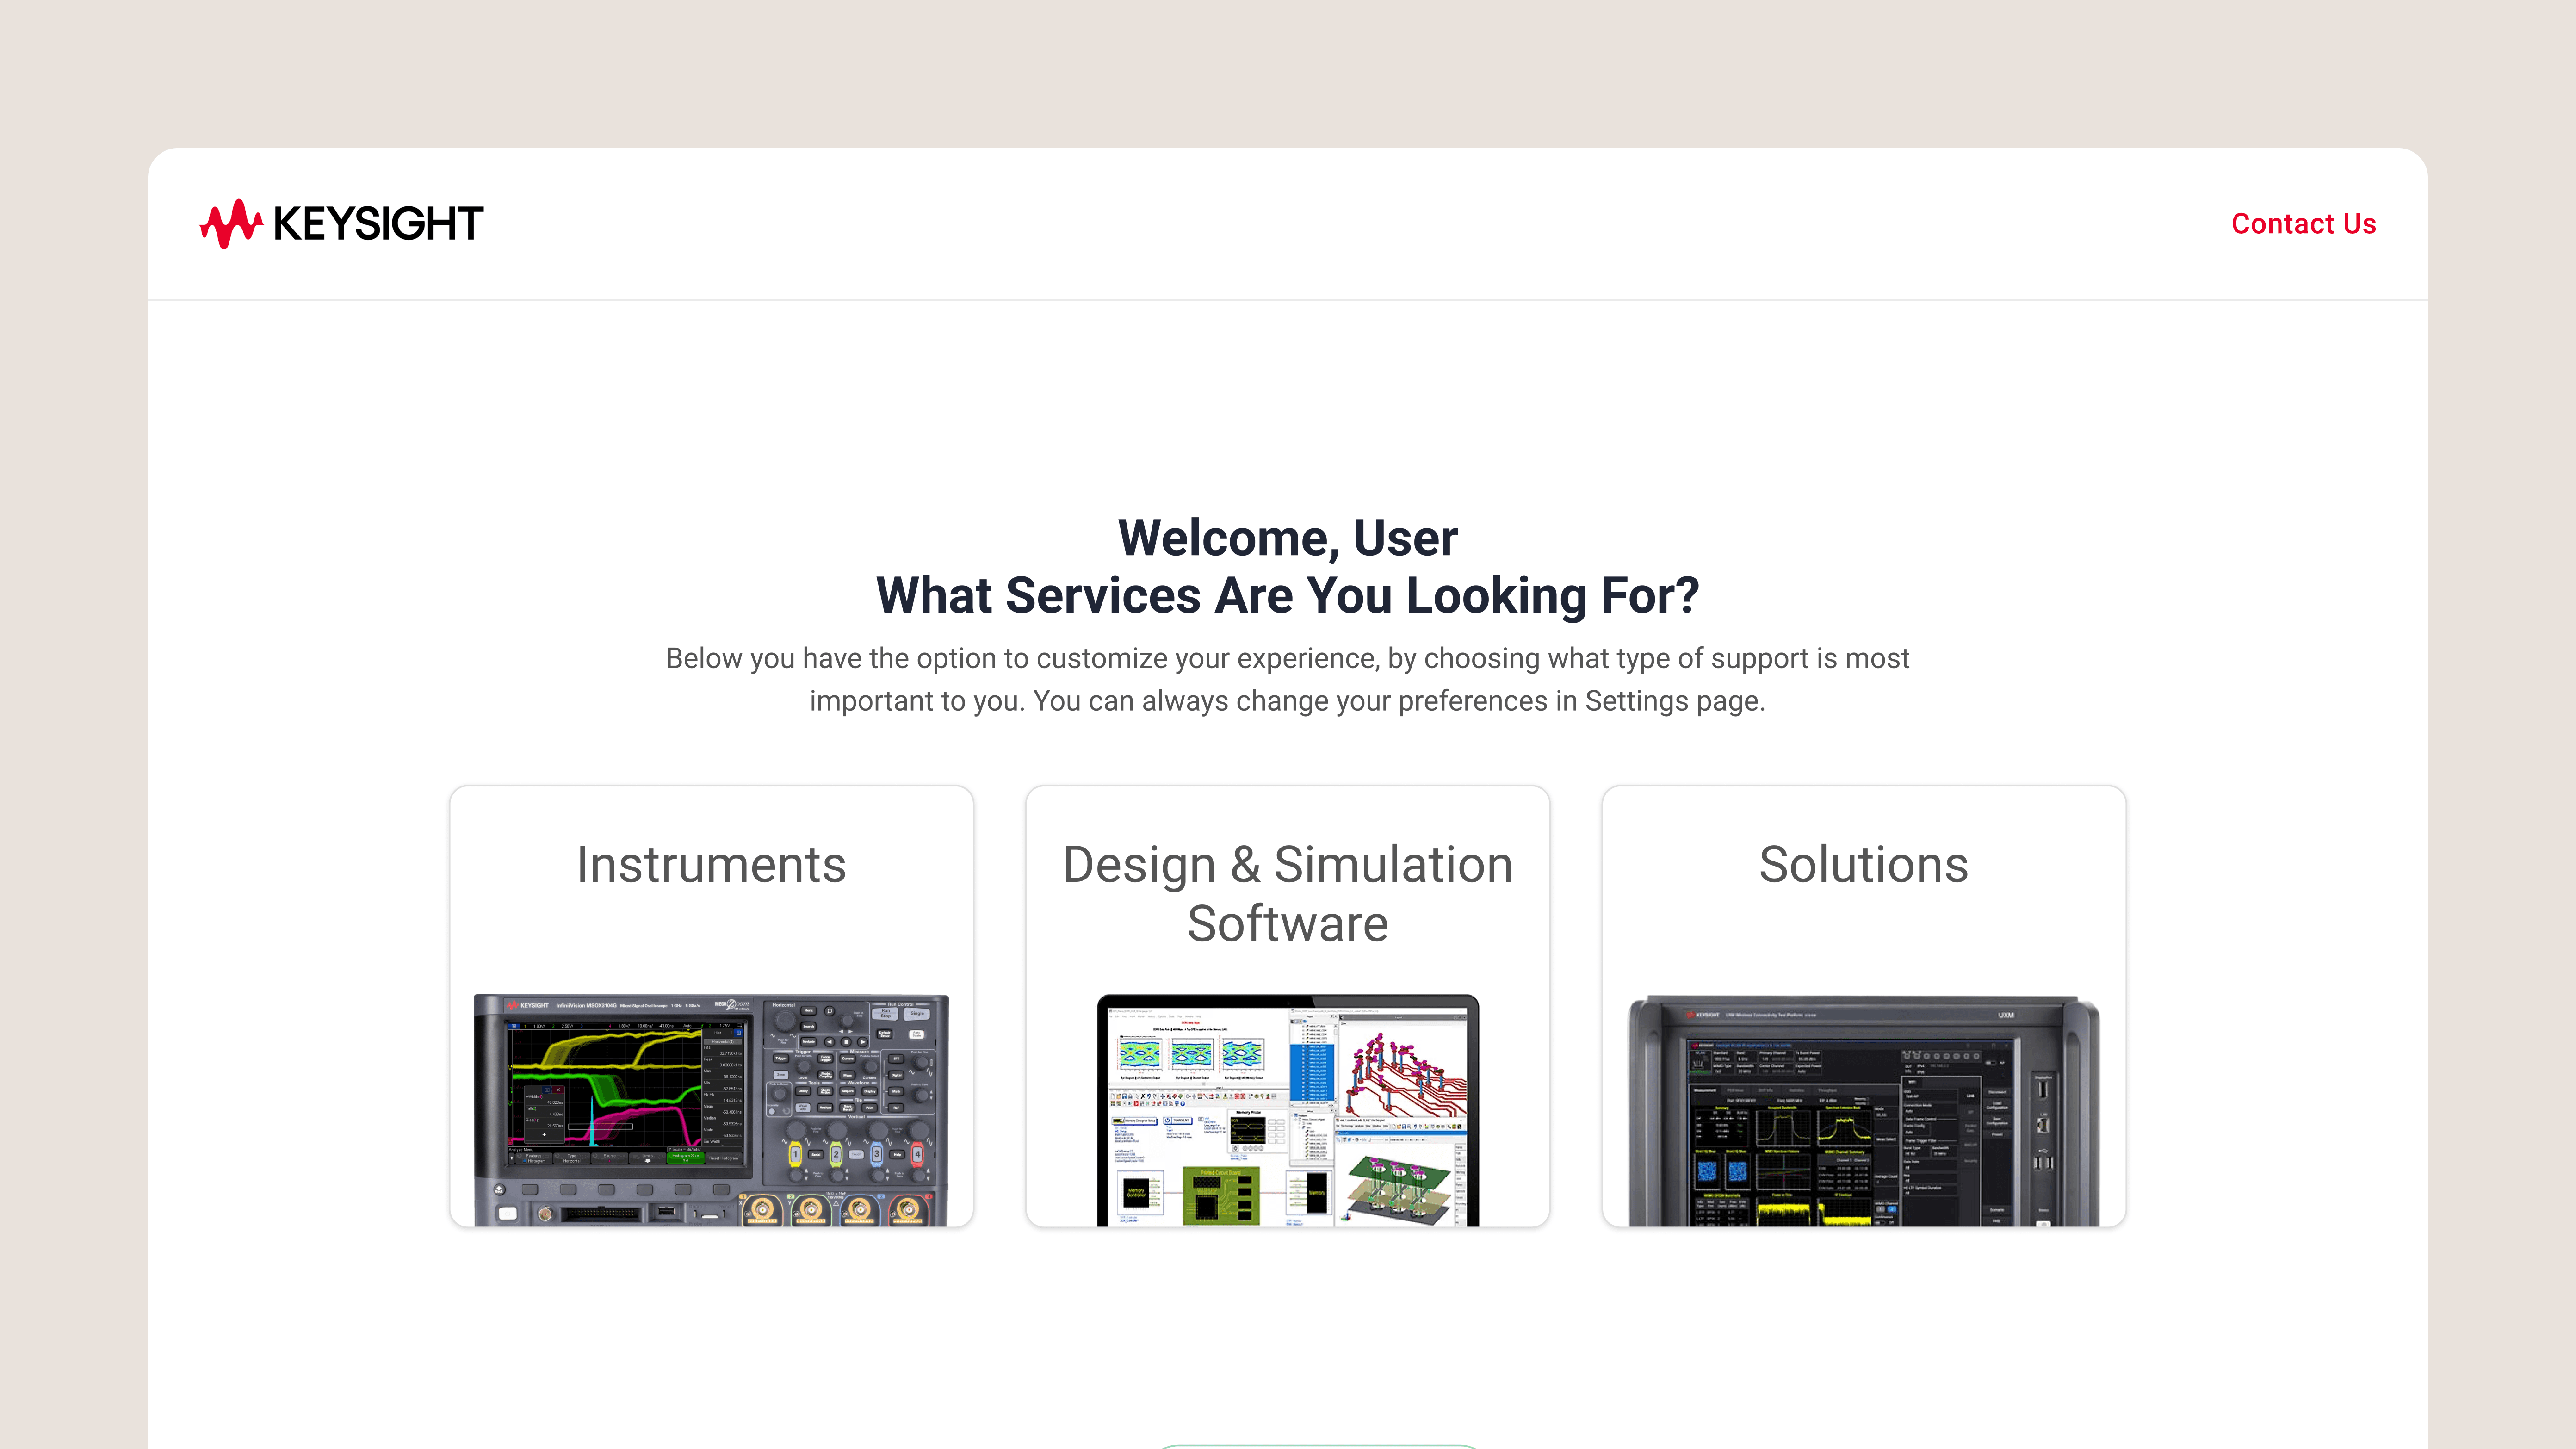
Task: Click the laptop simulation software image
Action: point(1287,1110)
